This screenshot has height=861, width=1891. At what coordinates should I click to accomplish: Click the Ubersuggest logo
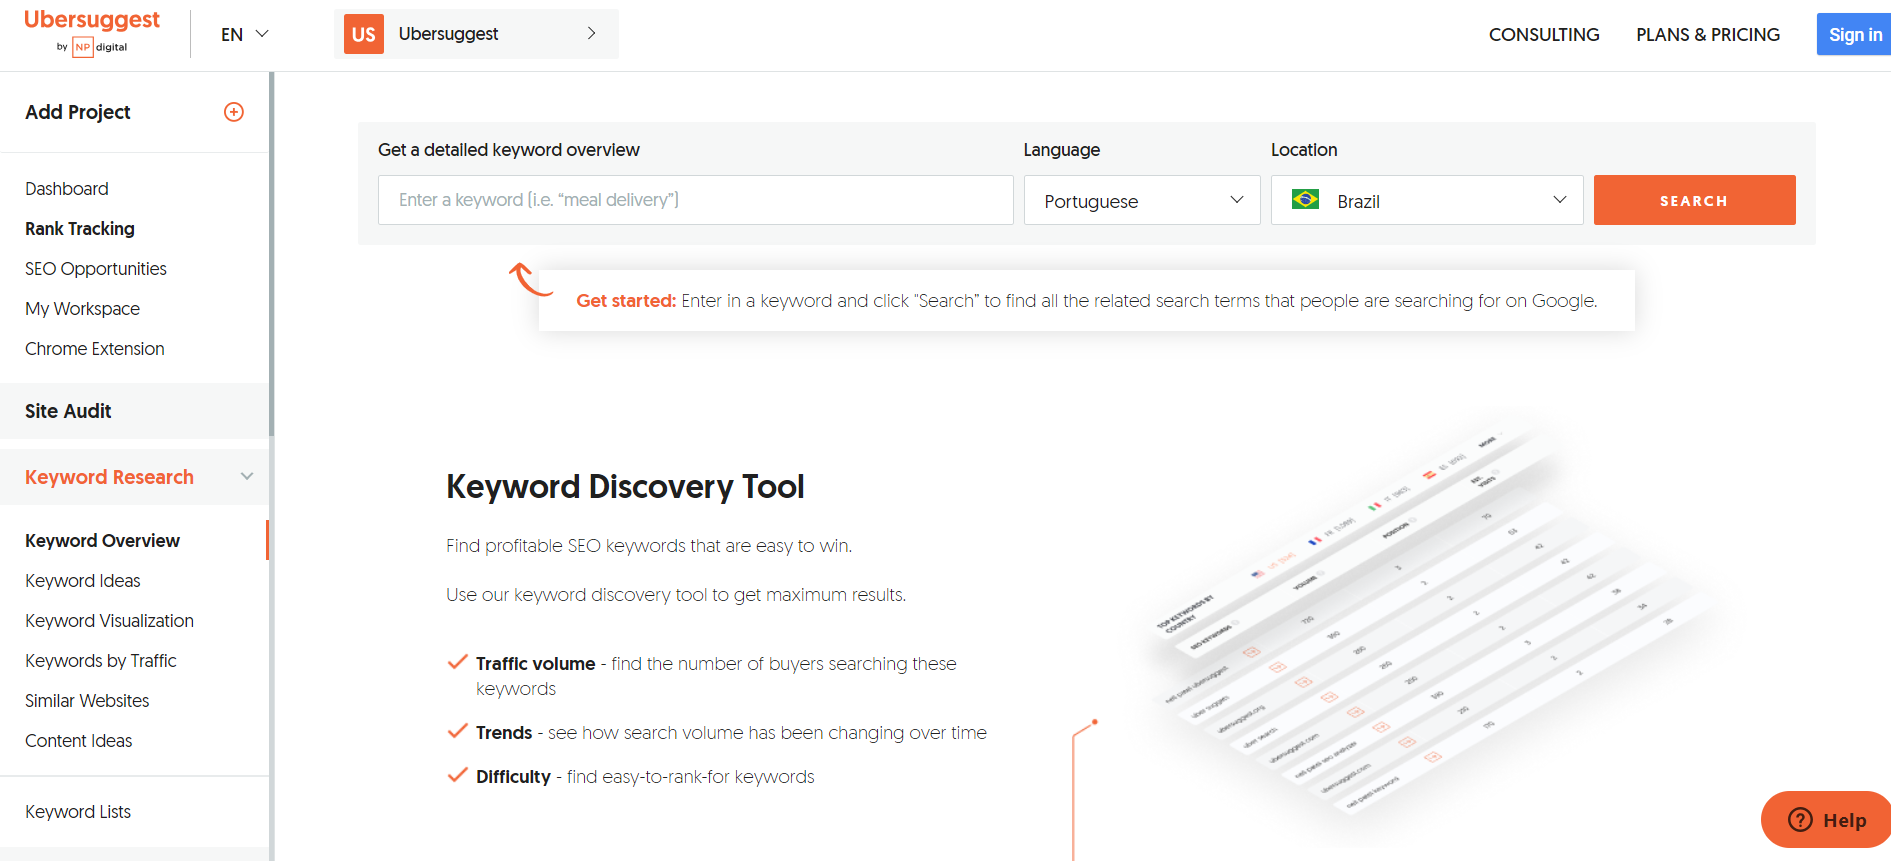pyautogui.click(x=91, y=32)
